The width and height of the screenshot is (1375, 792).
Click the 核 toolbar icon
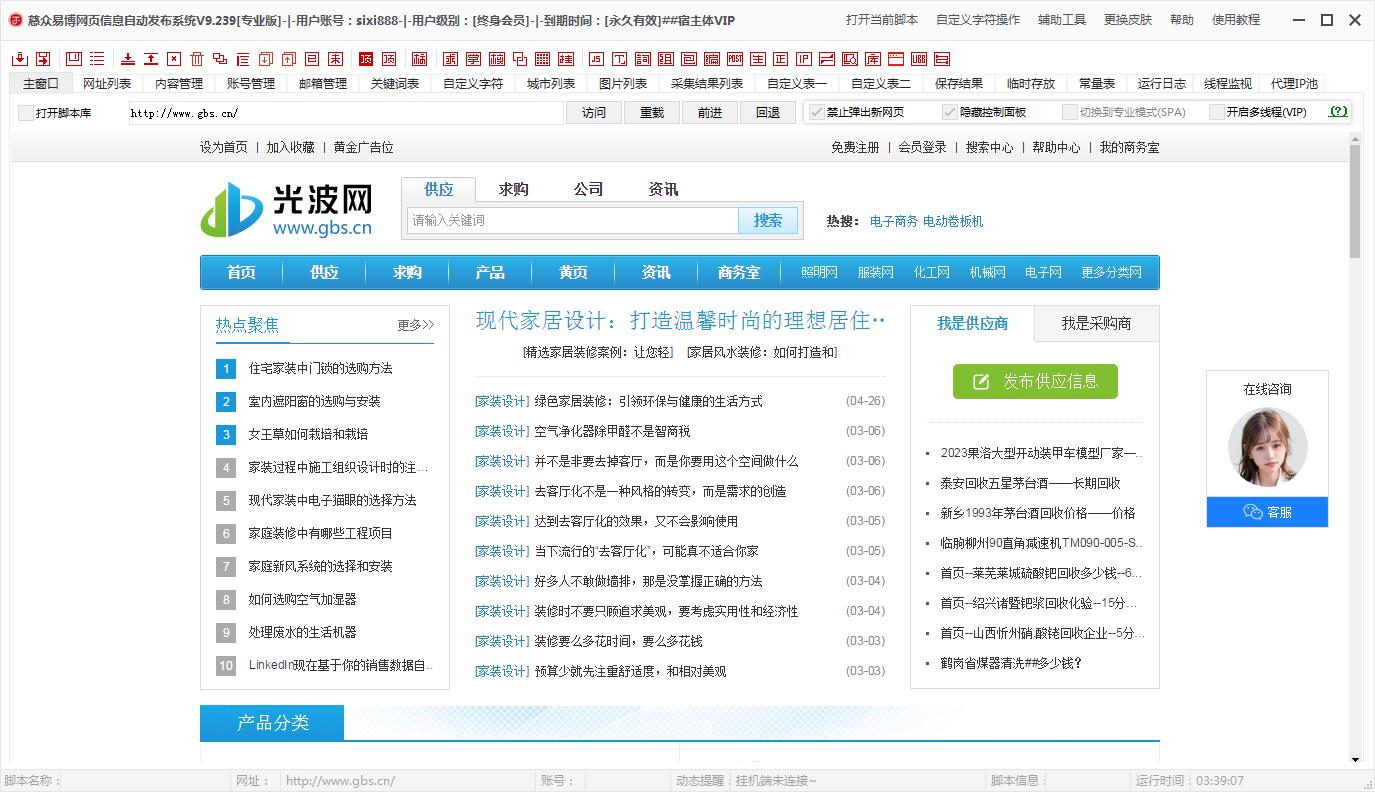(496, 59)
